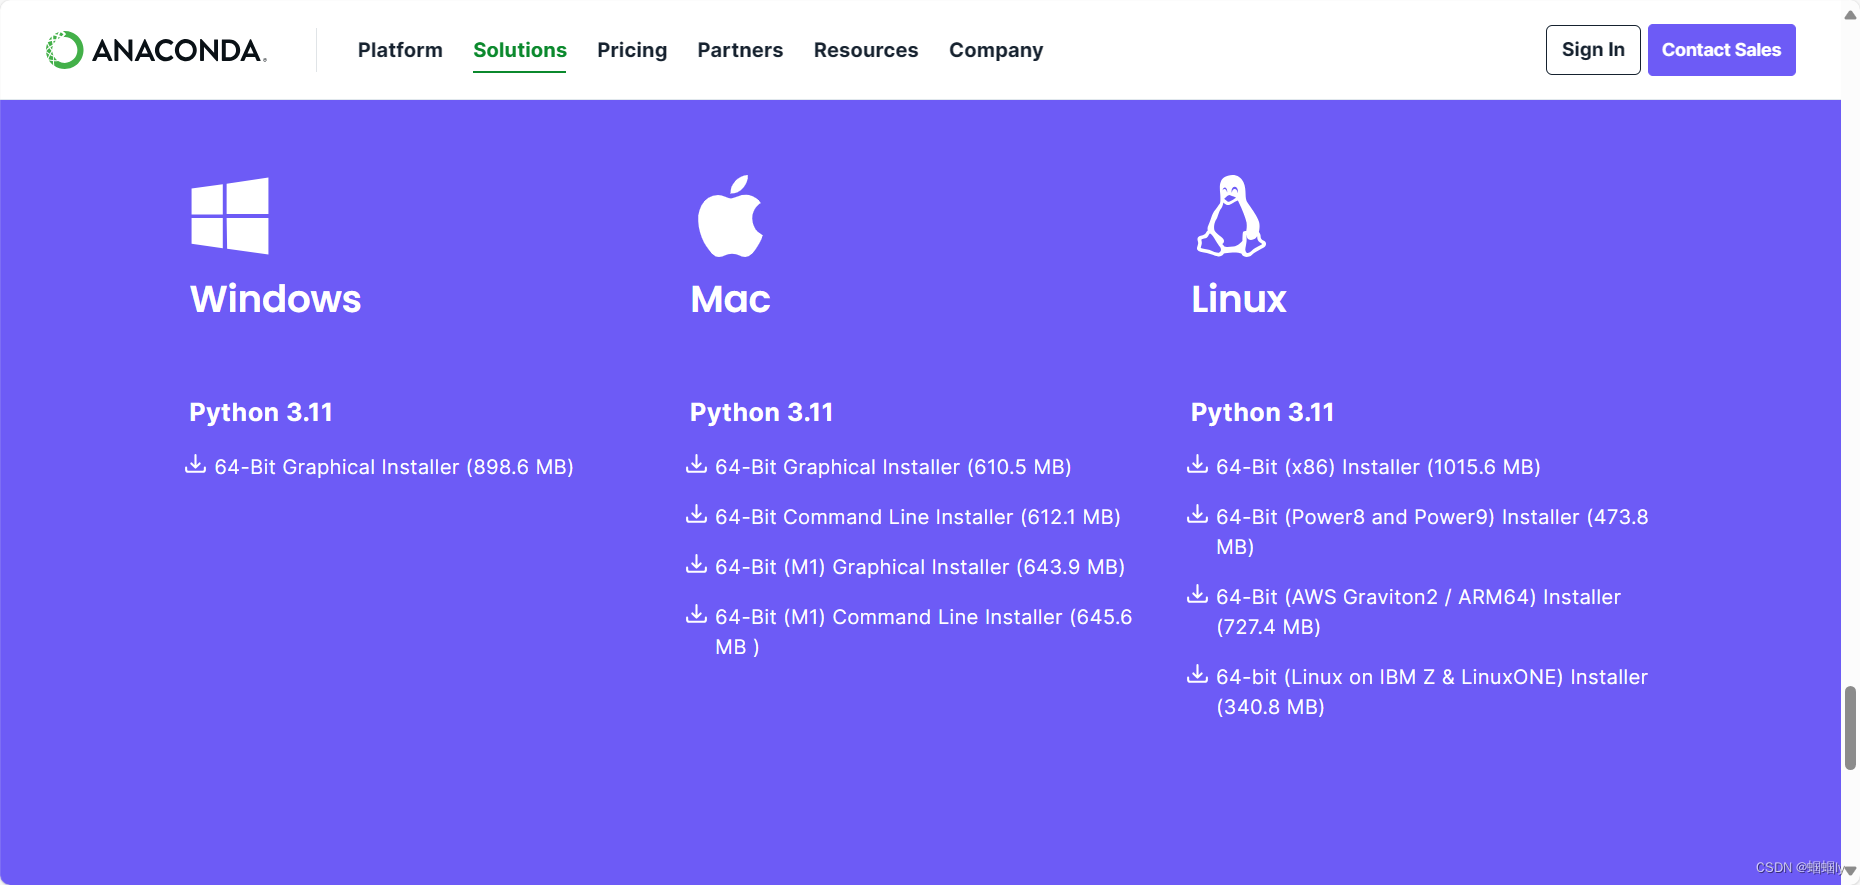Screen dimensions: 1860x885
Task: Click the scrollbar up arrow
Action: [1850, 14]
